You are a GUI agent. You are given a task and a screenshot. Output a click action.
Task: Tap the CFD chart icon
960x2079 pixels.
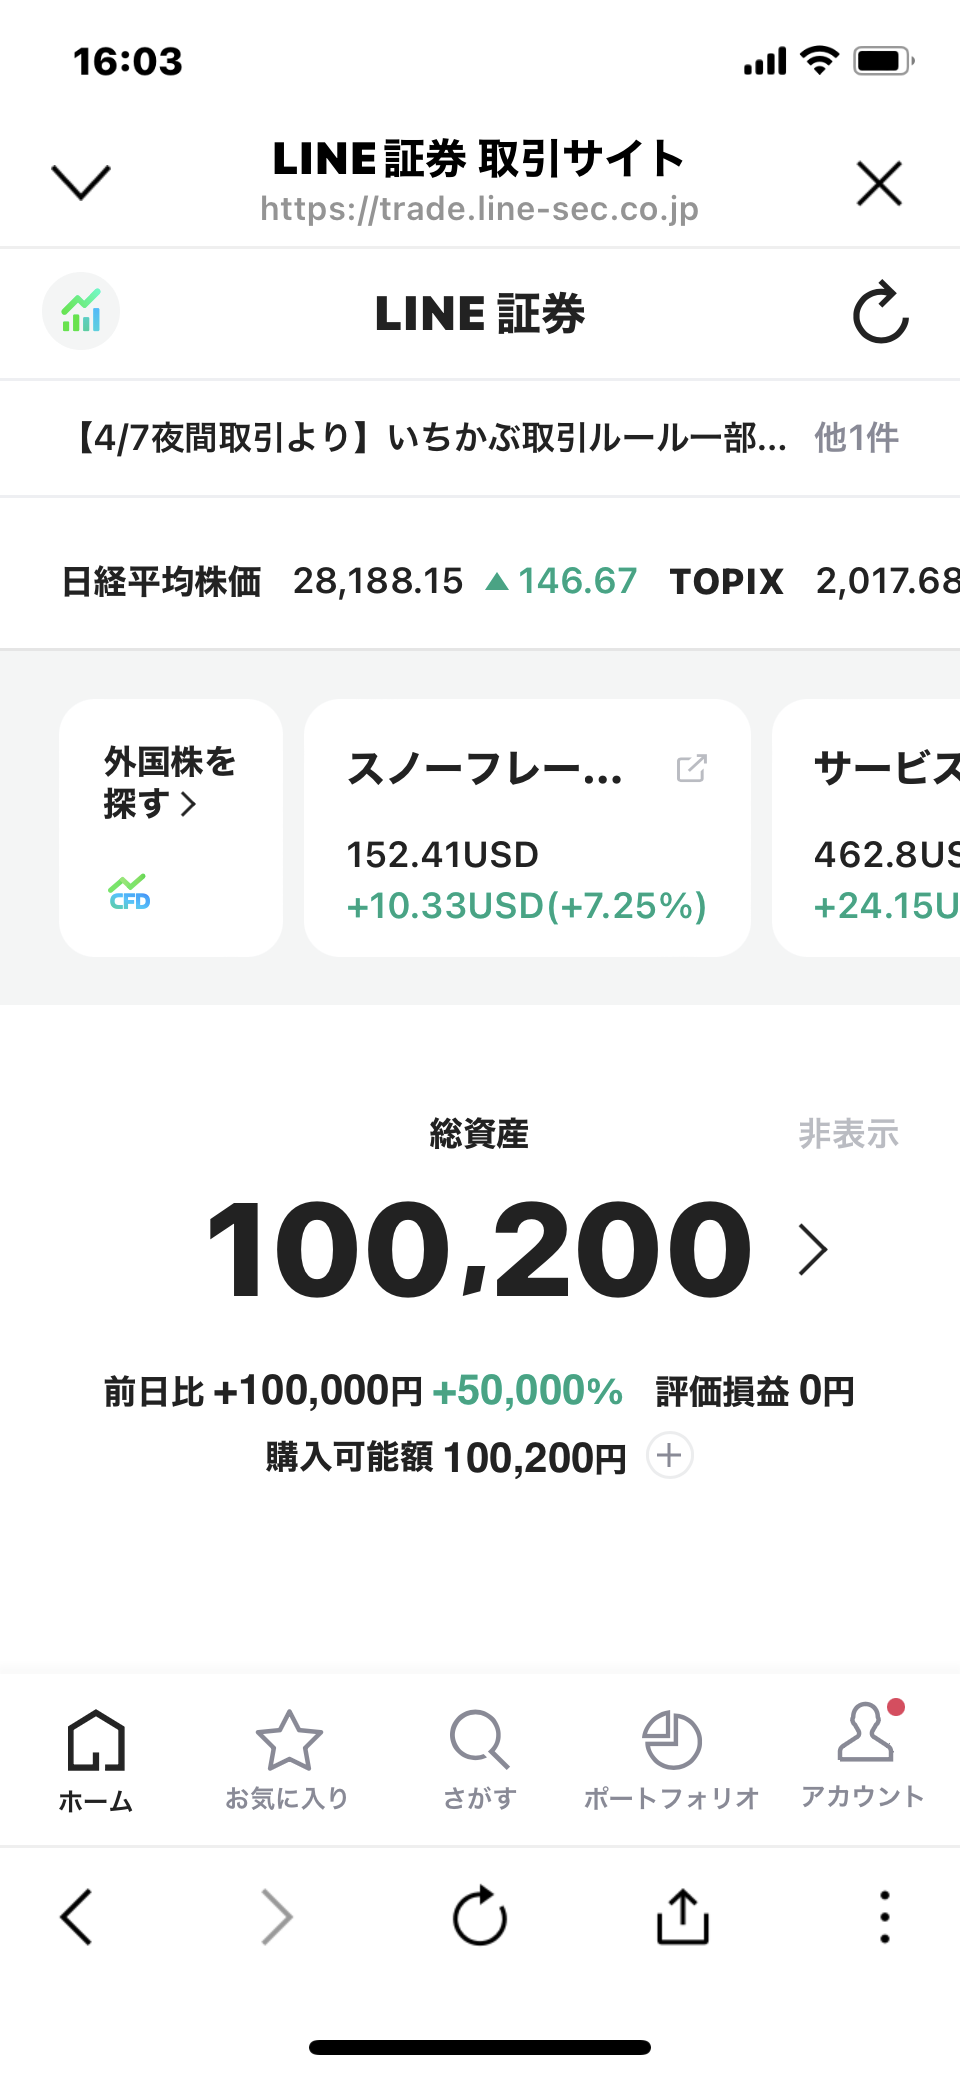(x=129, y=891)
